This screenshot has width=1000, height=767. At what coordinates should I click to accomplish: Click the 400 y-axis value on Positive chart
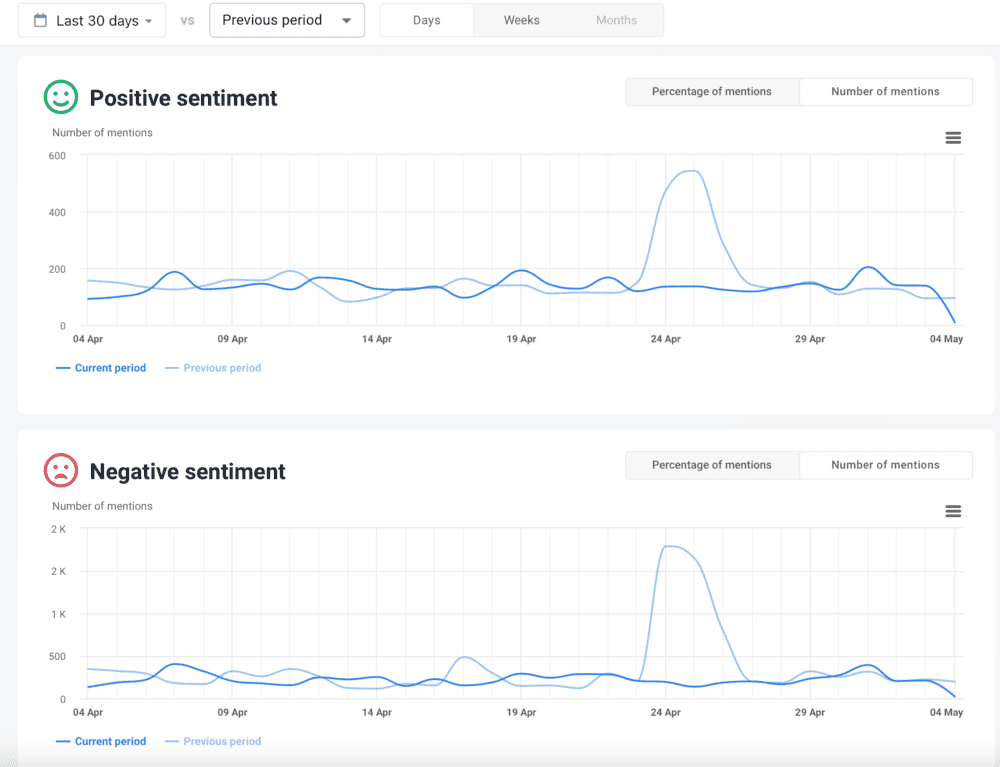pos(57,212)
